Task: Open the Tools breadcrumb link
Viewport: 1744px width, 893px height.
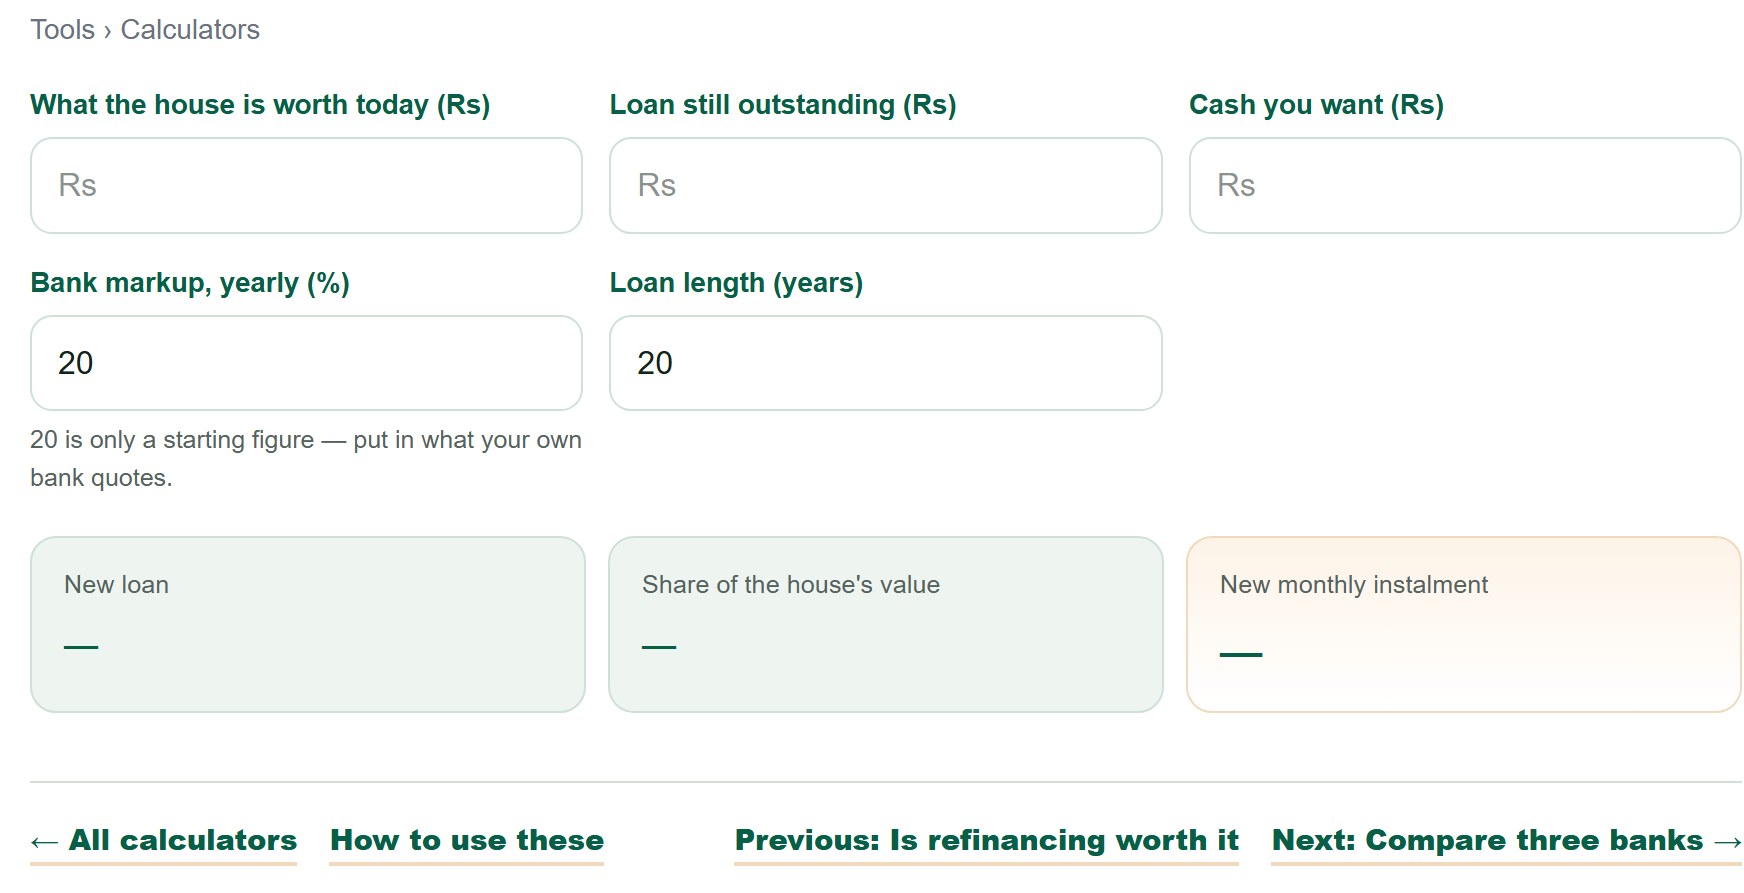Action: [x=62, y=30]
